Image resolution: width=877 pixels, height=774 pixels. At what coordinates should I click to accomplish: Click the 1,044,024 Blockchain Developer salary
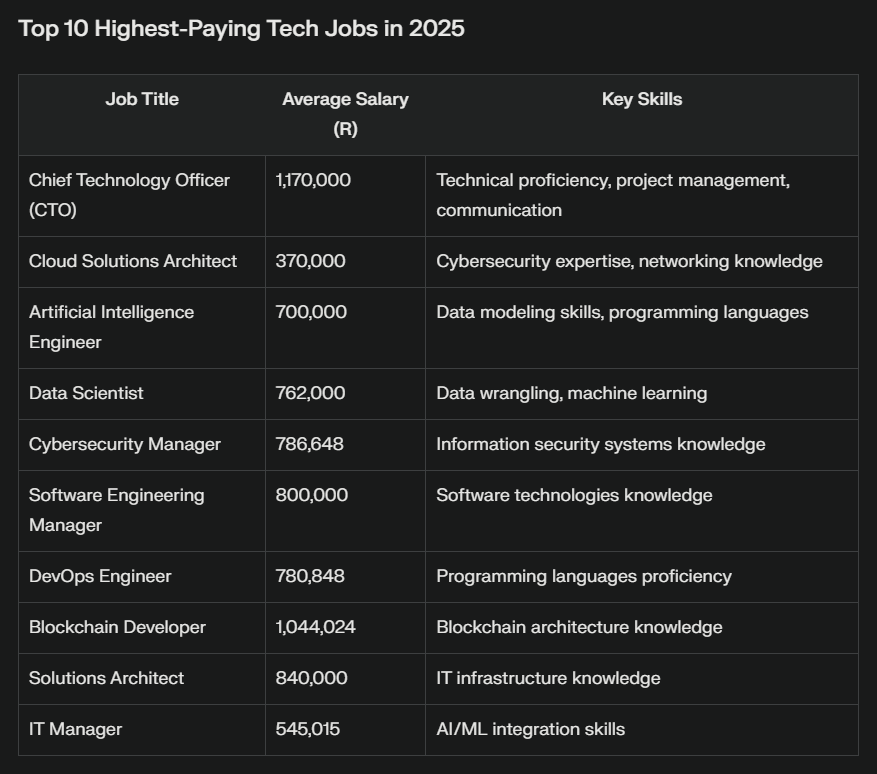[x=315, y=627]
